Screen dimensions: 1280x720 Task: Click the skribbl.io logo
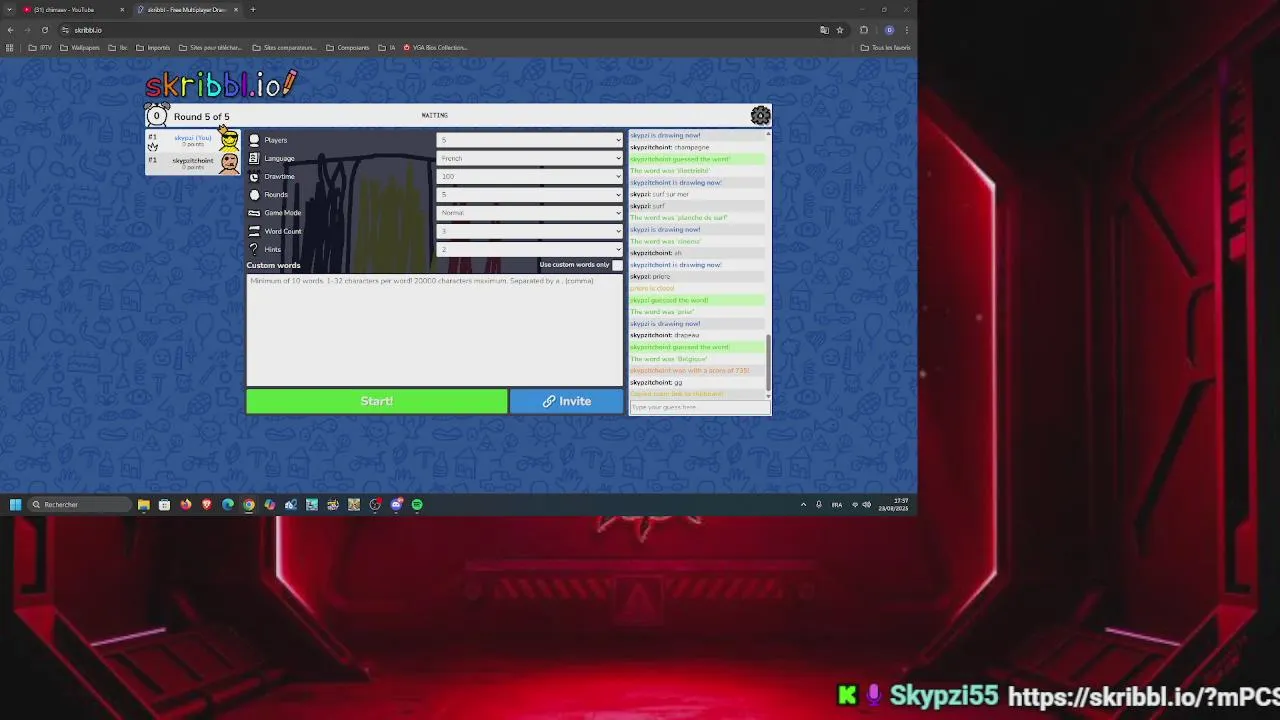click(x=221, y=84)
